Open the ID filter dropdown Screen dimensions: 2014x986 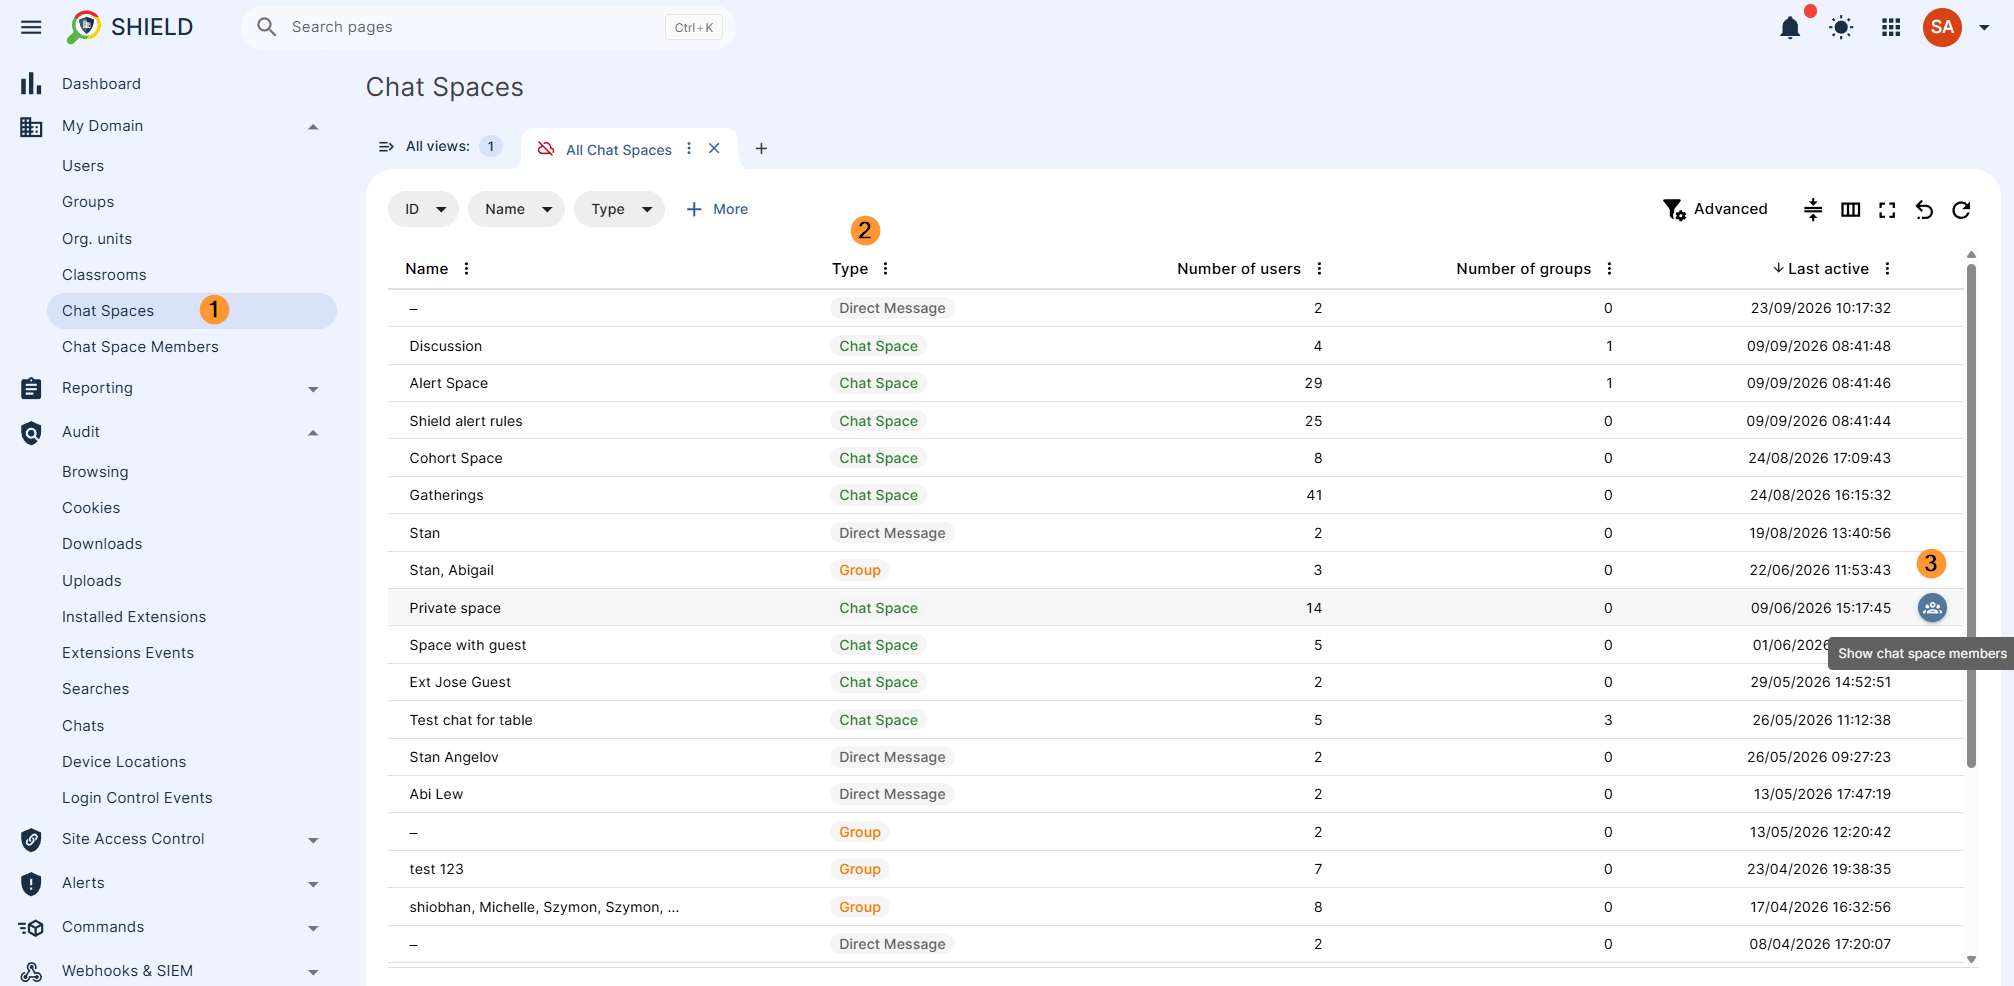pyautogui.click(x=424, y=209)
